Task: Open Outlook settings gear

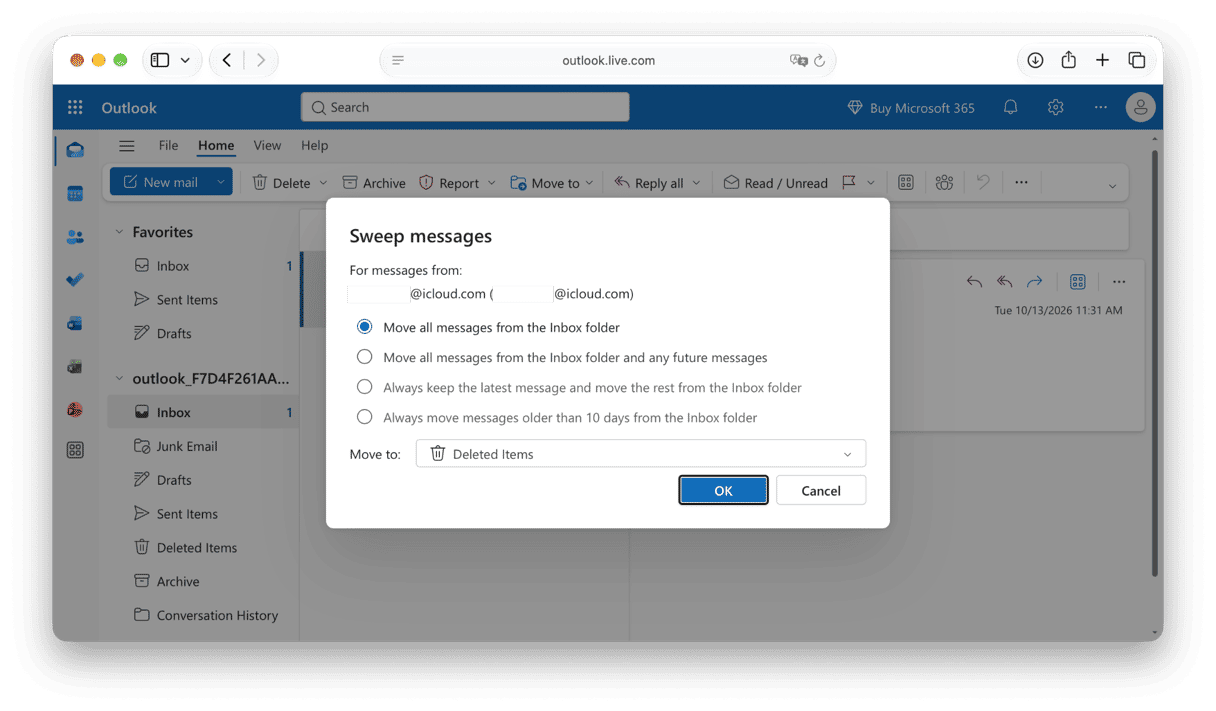Action: 1056,108
